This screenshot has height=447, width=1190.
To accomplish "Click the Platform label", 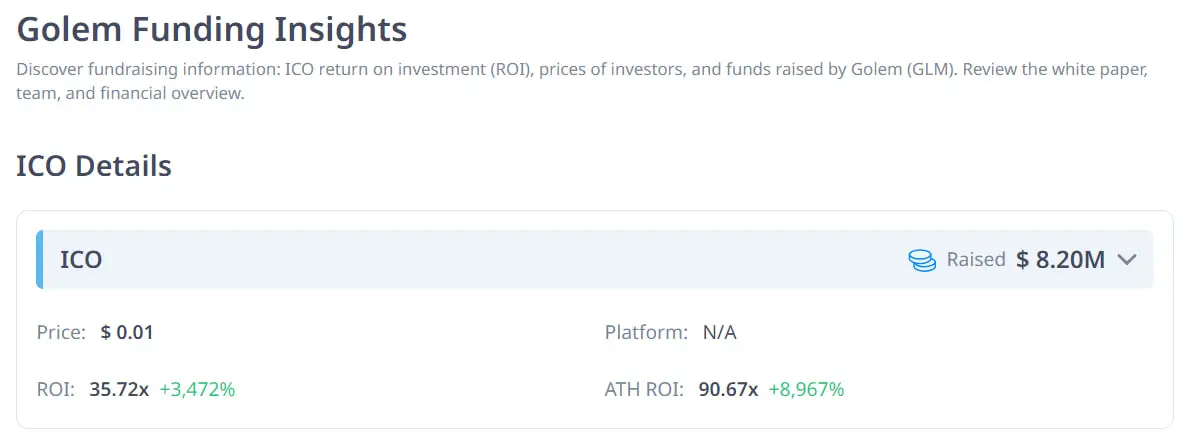I will 646,333.
